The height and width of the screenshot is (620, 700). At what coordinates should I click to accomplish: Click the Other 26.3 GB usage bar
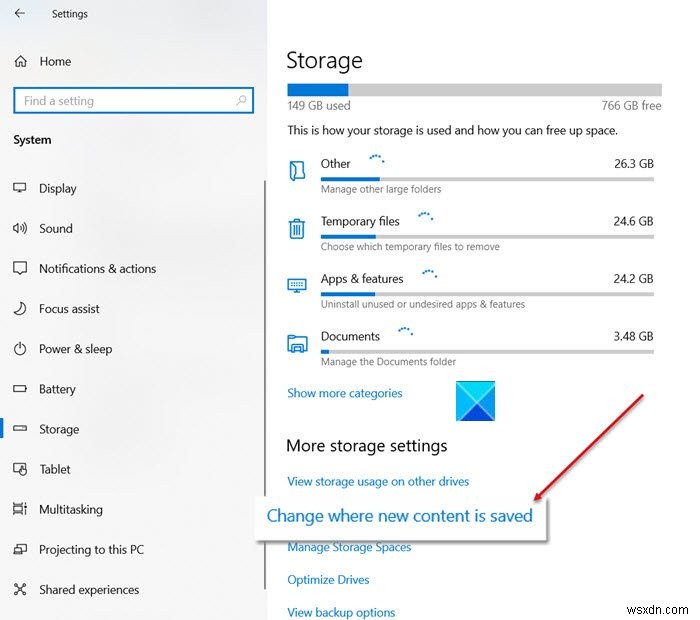488,179
